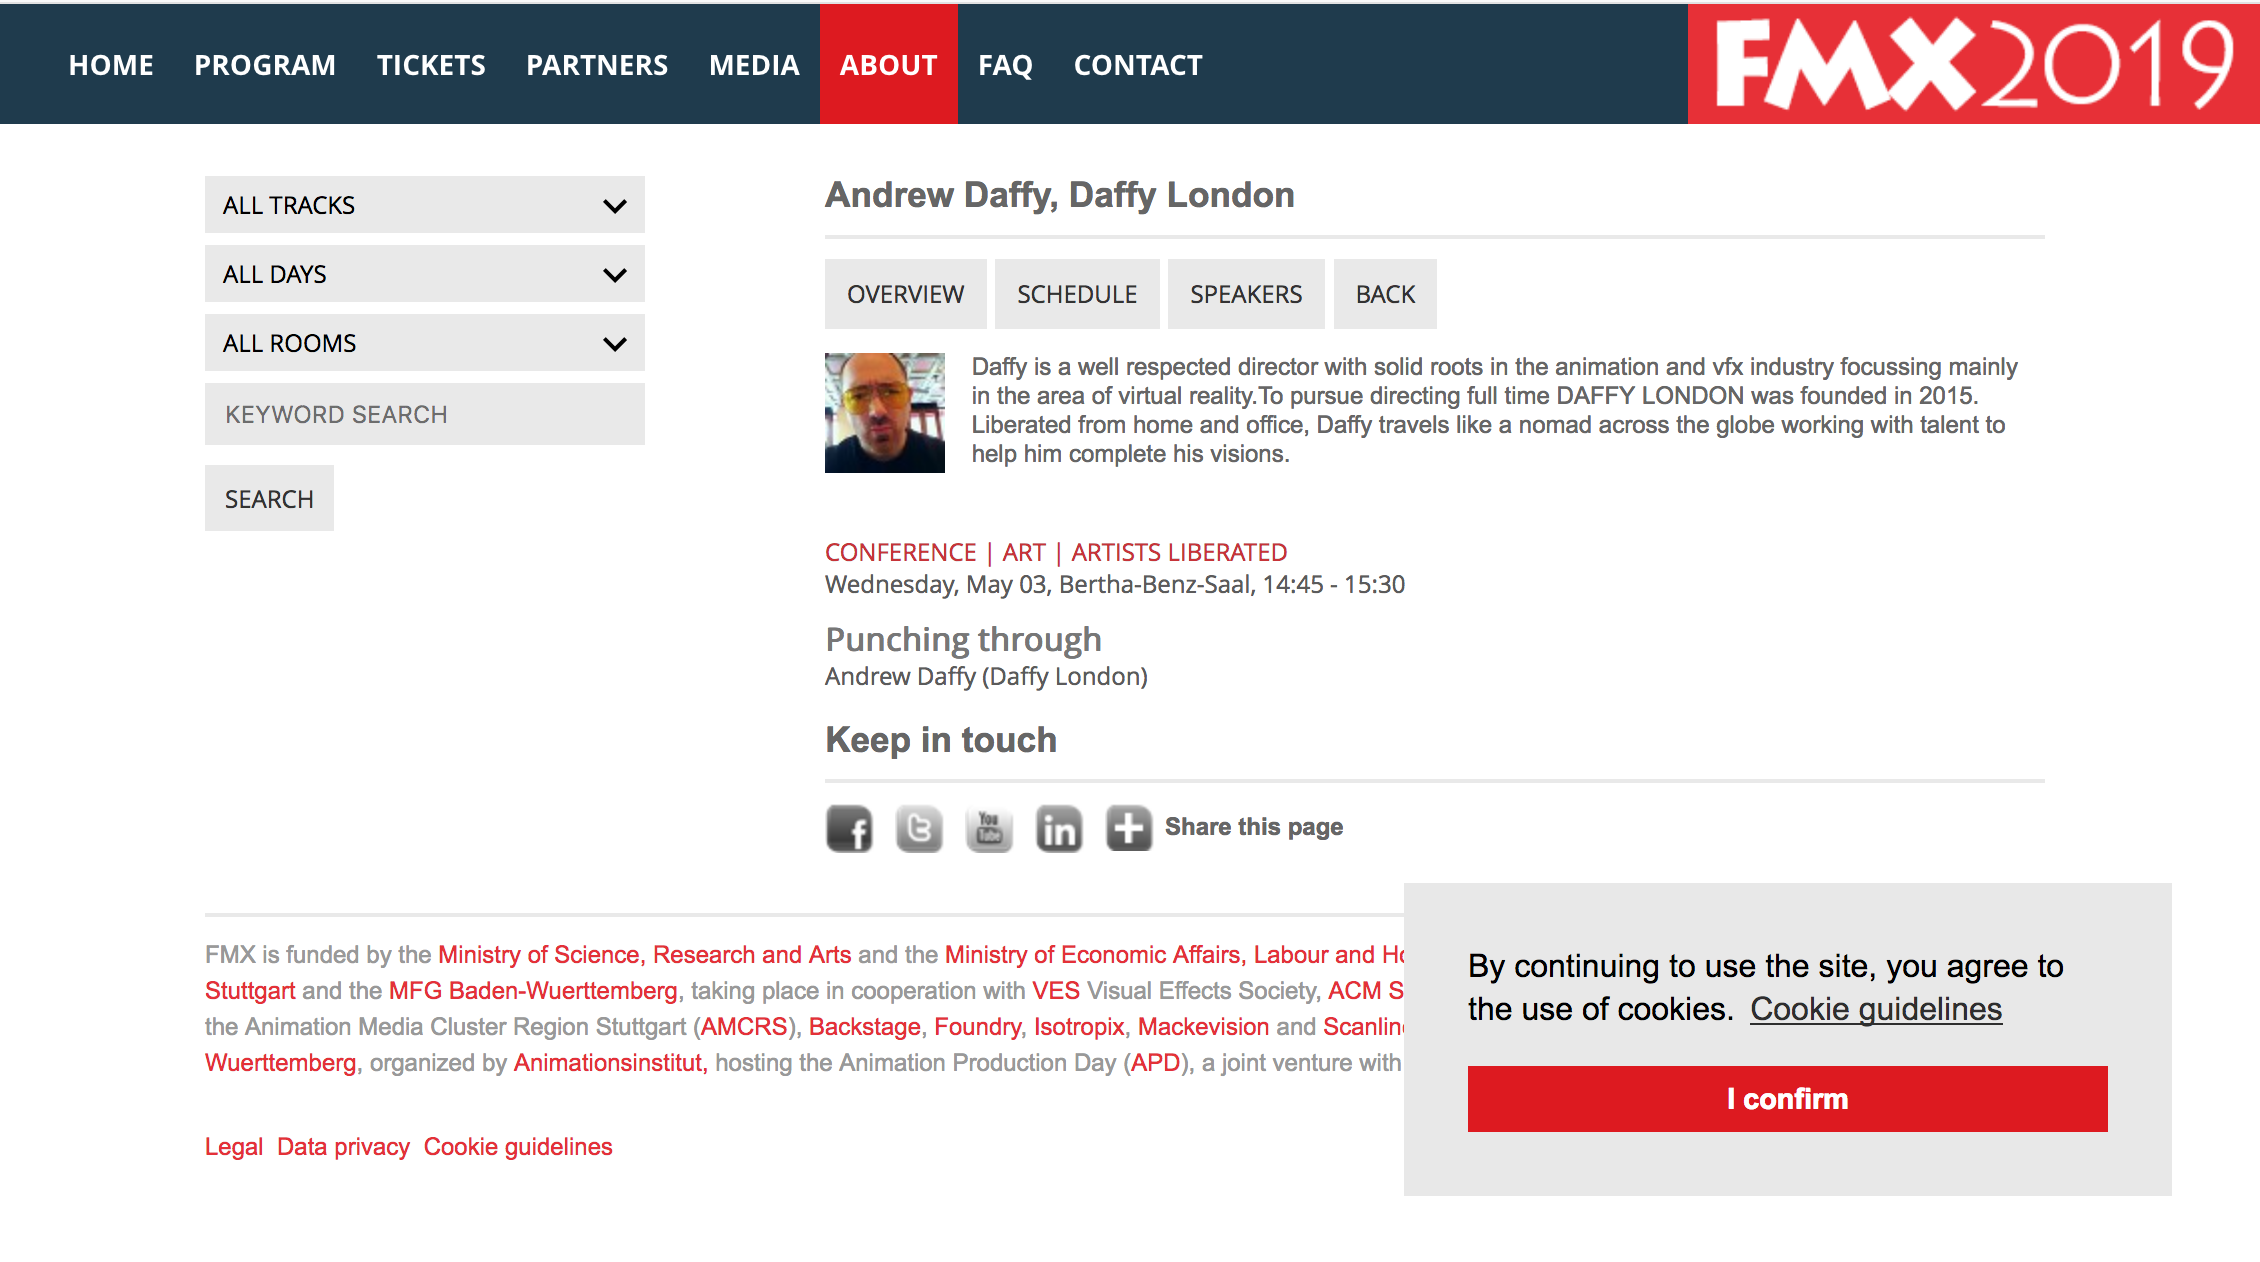Screen dimensions: 2260x1262
Task: Expand the All Rooms dropdown
Action: pos(424,343)
